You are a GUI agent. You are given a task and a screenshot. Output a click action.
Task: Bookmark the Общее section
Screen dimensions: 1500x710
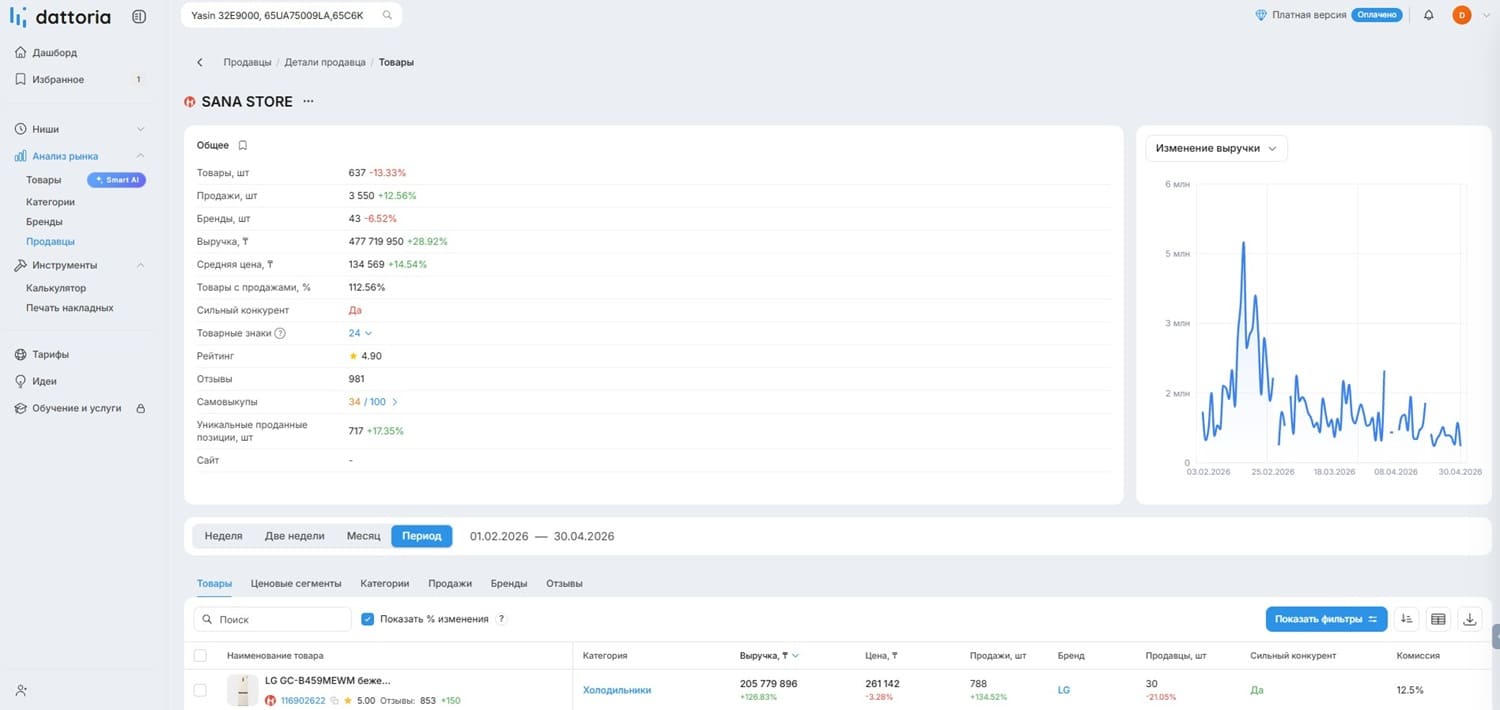(x=242, y=145)
